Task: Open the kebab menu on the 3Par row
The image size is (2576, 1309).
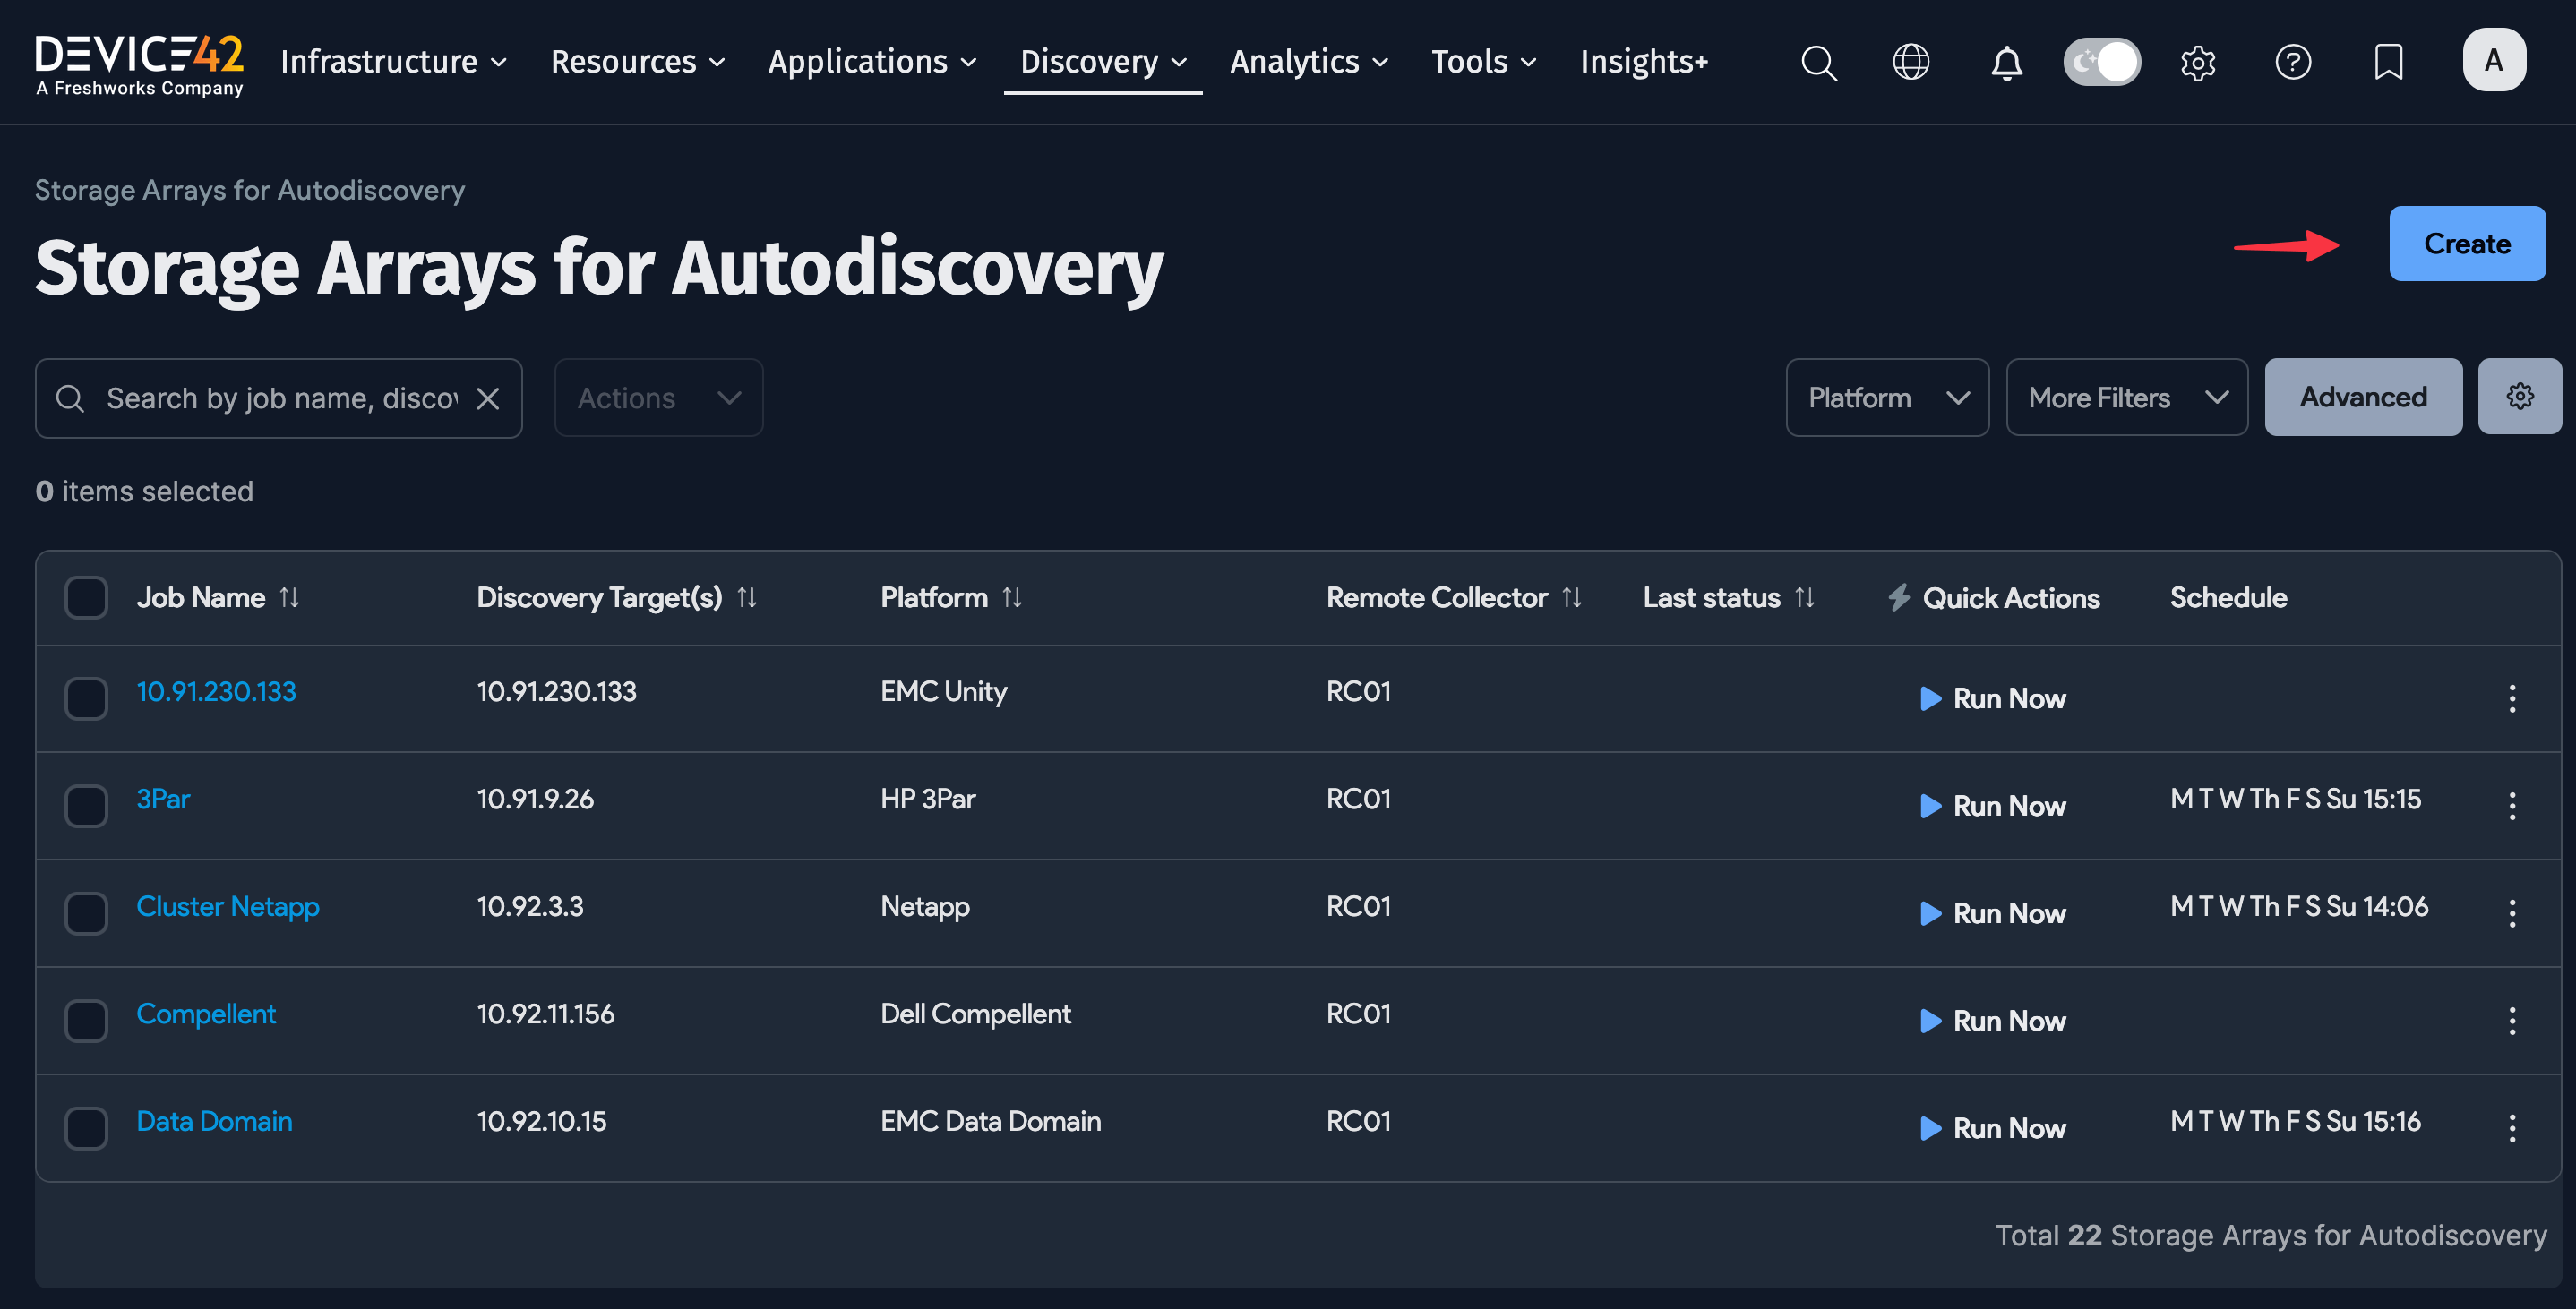Action: (2512, 806)
